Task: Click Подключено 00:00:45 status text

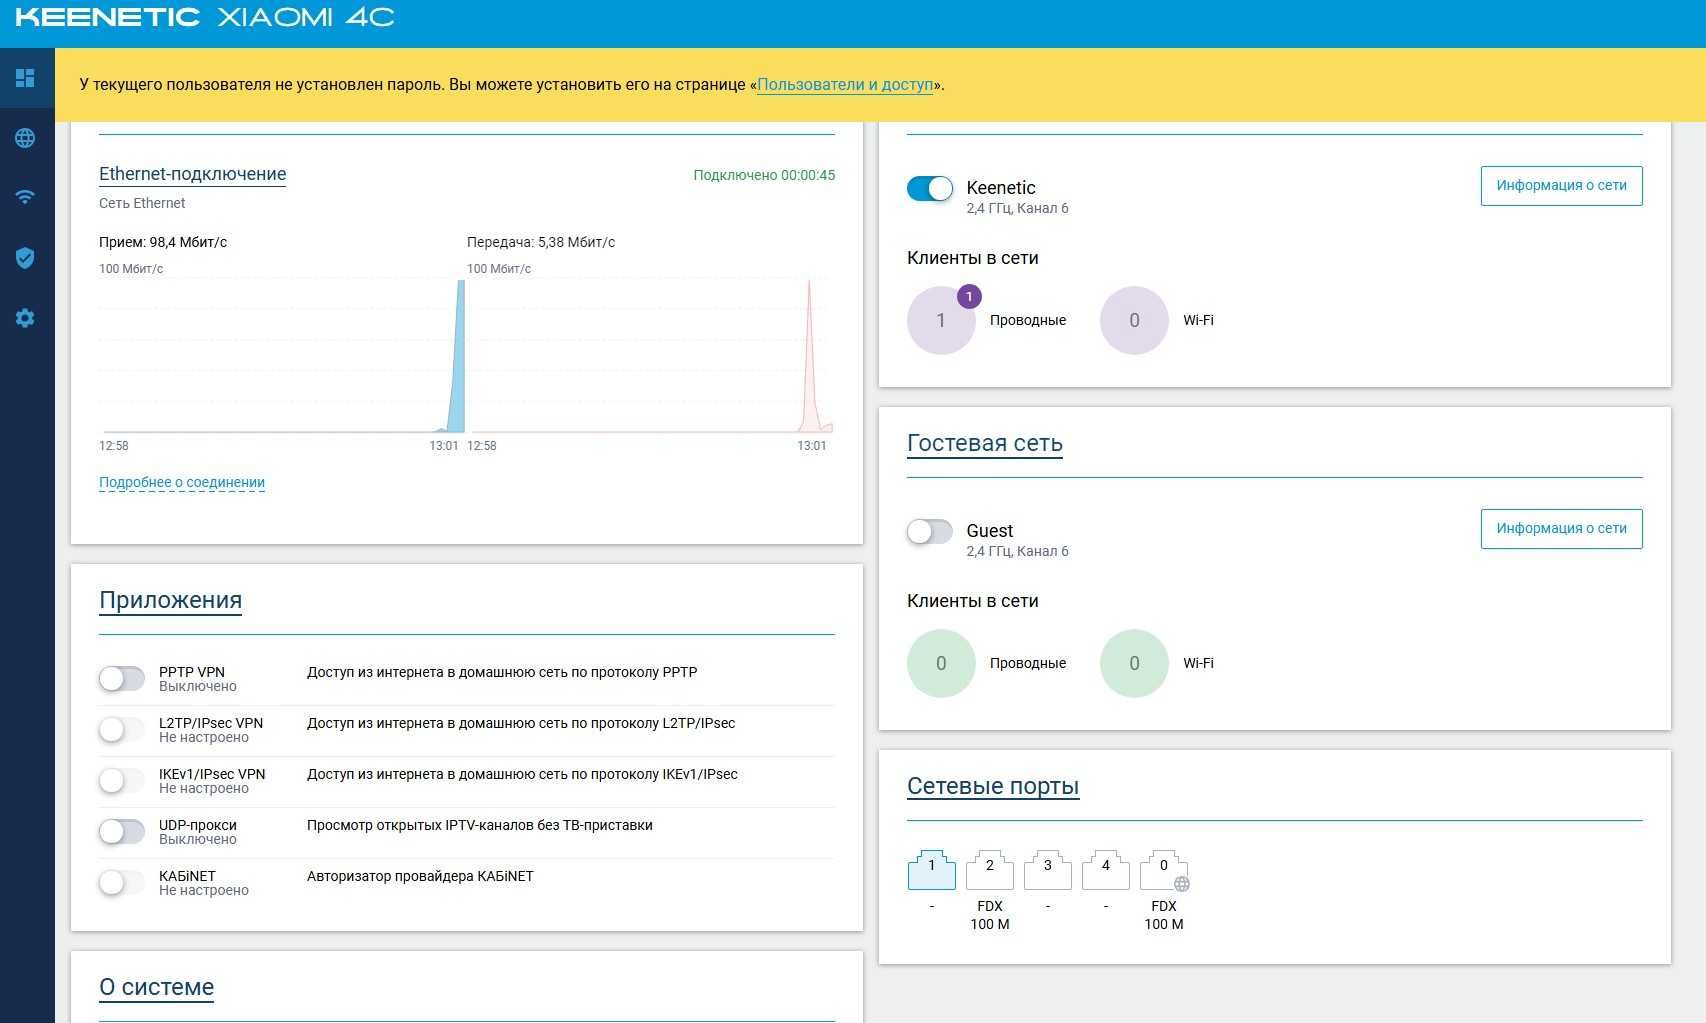Action: (764, 175)
